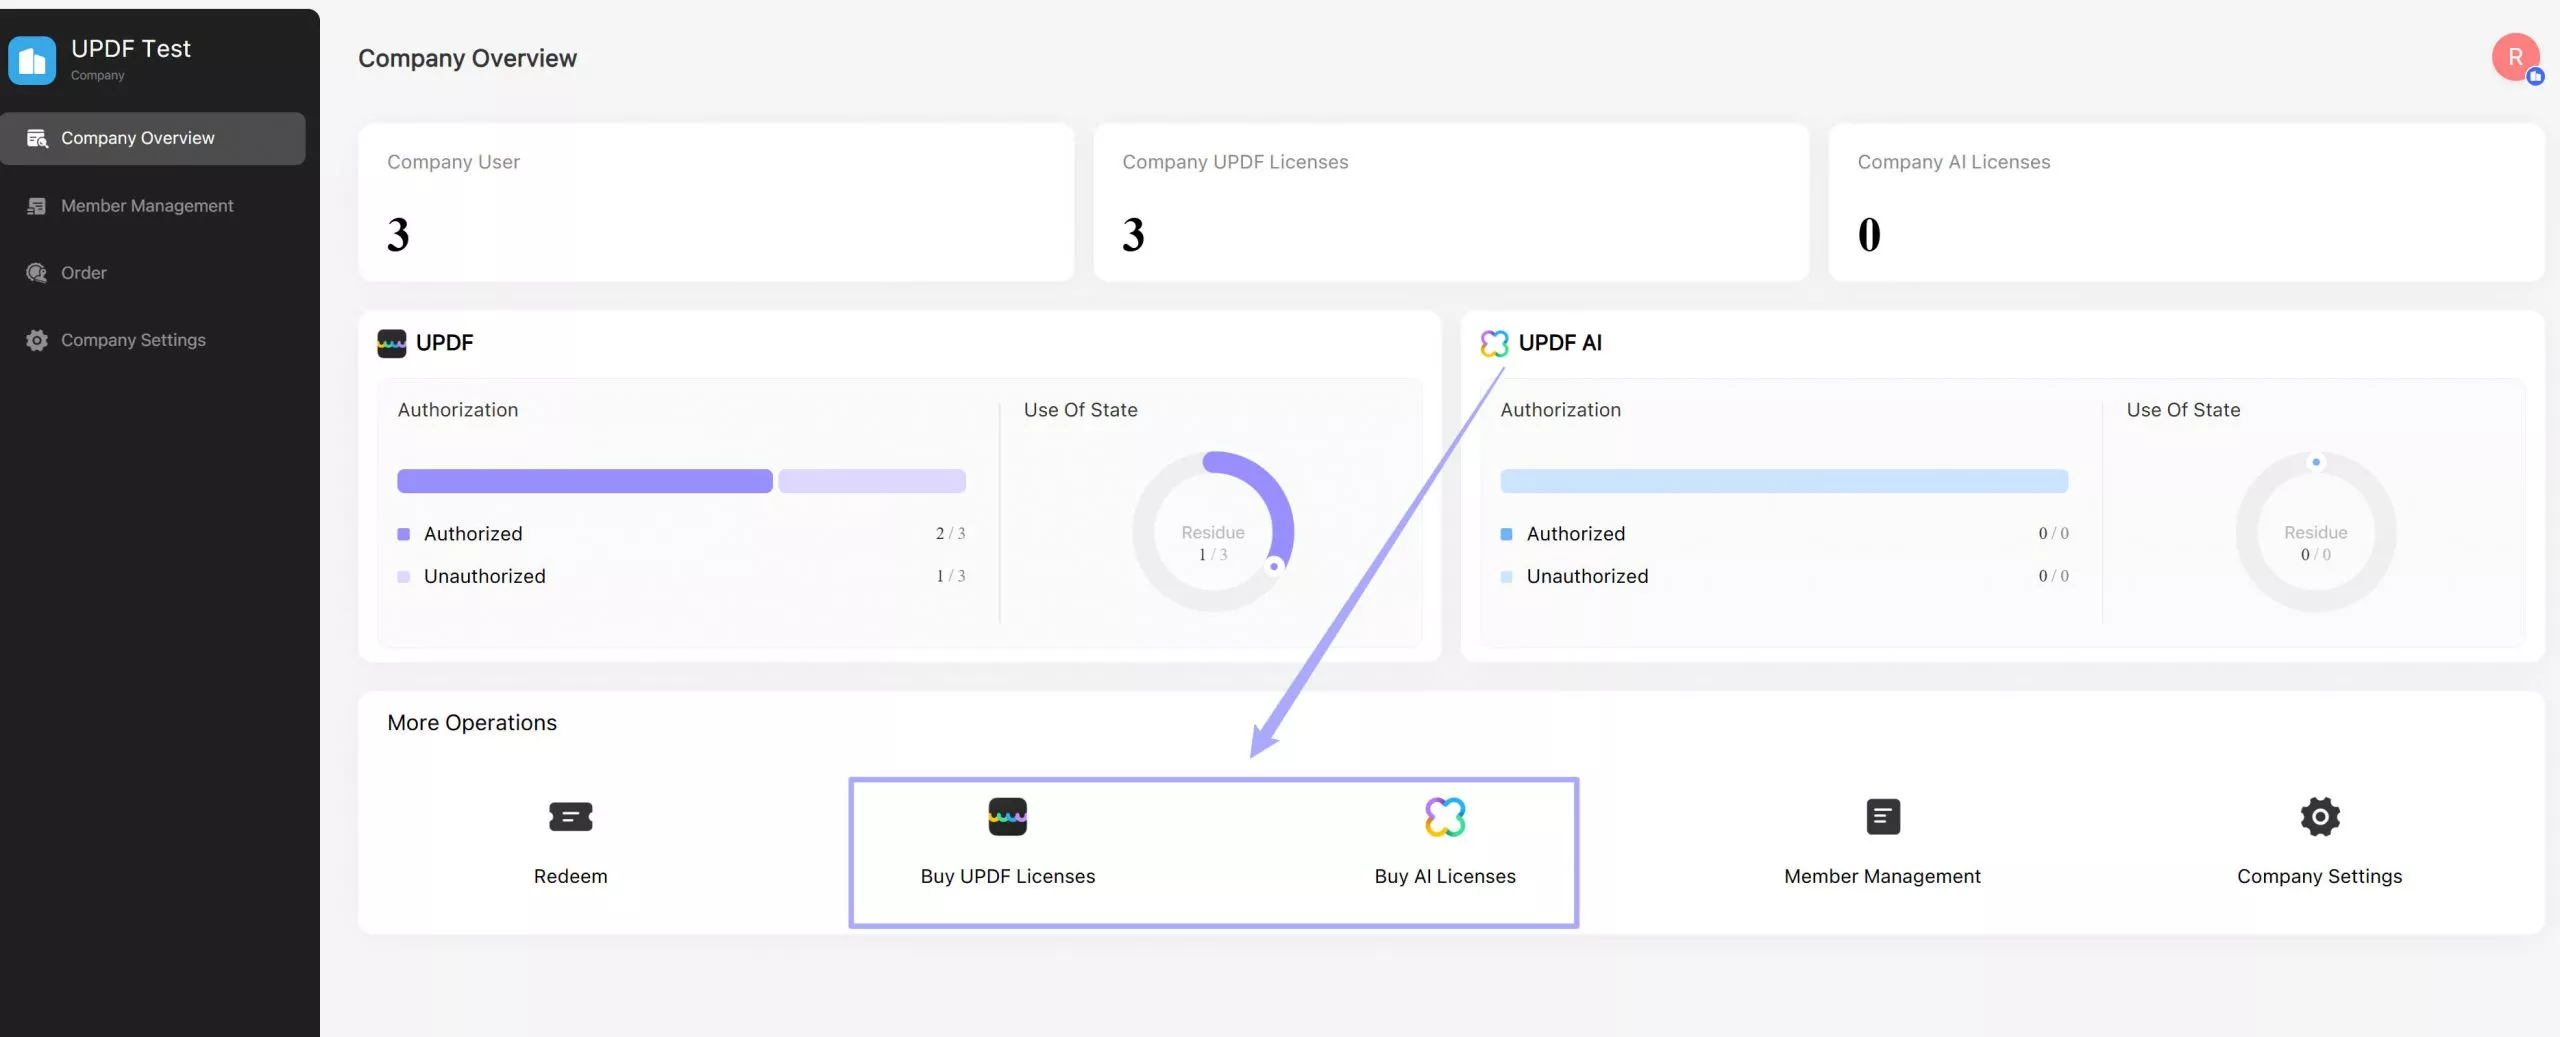Screen dimensions: 2560x1037
Task: Click the UPDF AI panel Use Of State heading
Action: 2183,410
